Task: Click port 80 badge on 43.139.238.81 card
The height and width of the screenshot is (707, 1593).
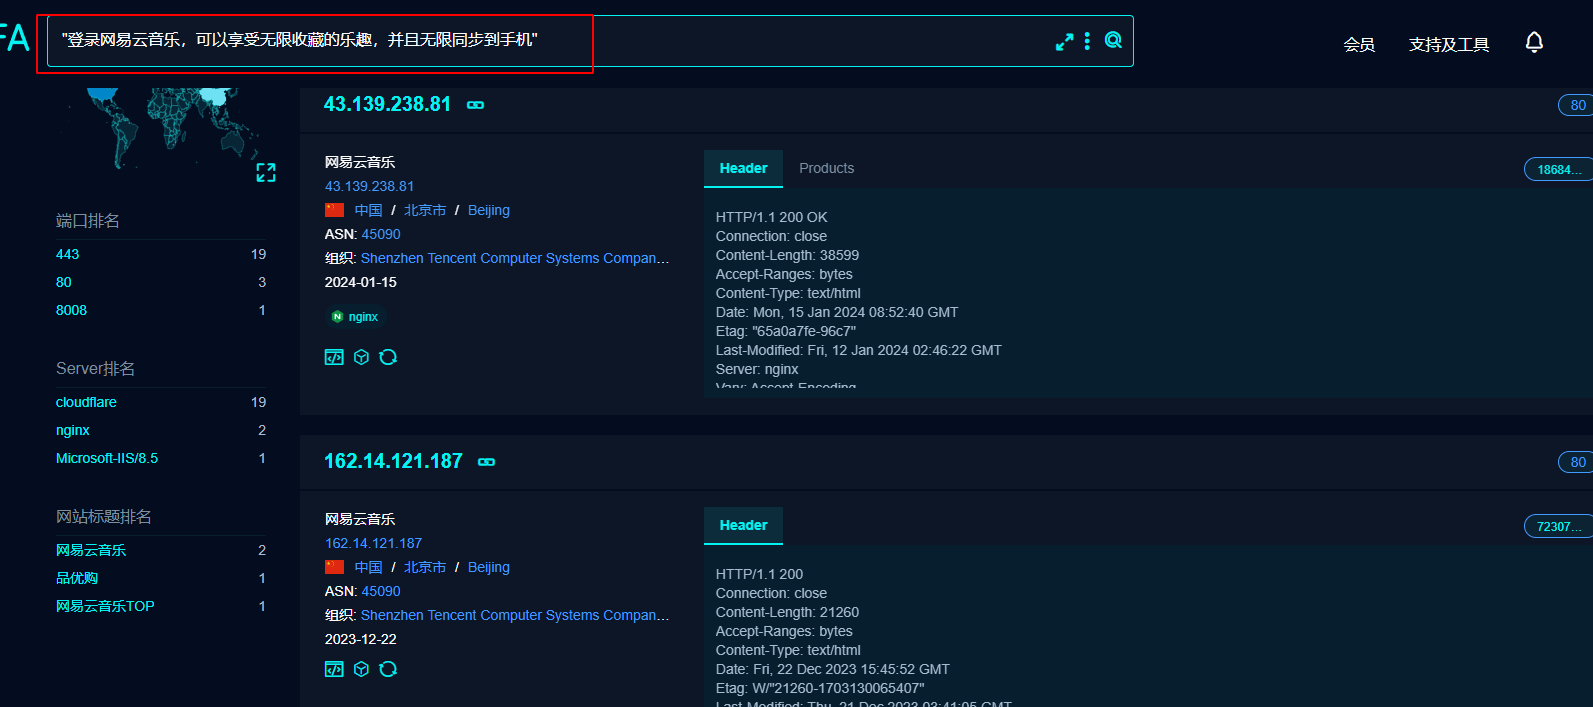Action: click(1576, 105)
